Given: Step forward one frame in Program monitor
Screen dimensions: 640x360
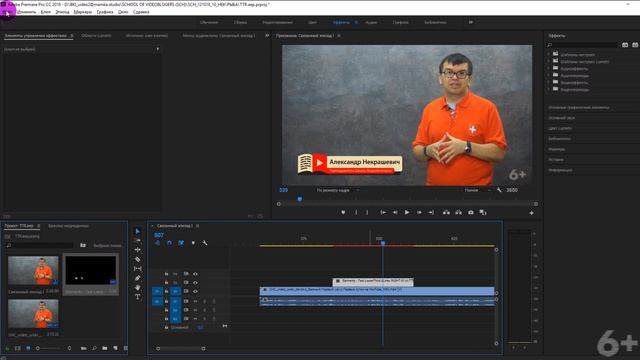Looking at the screenshot, I should 419,212.
